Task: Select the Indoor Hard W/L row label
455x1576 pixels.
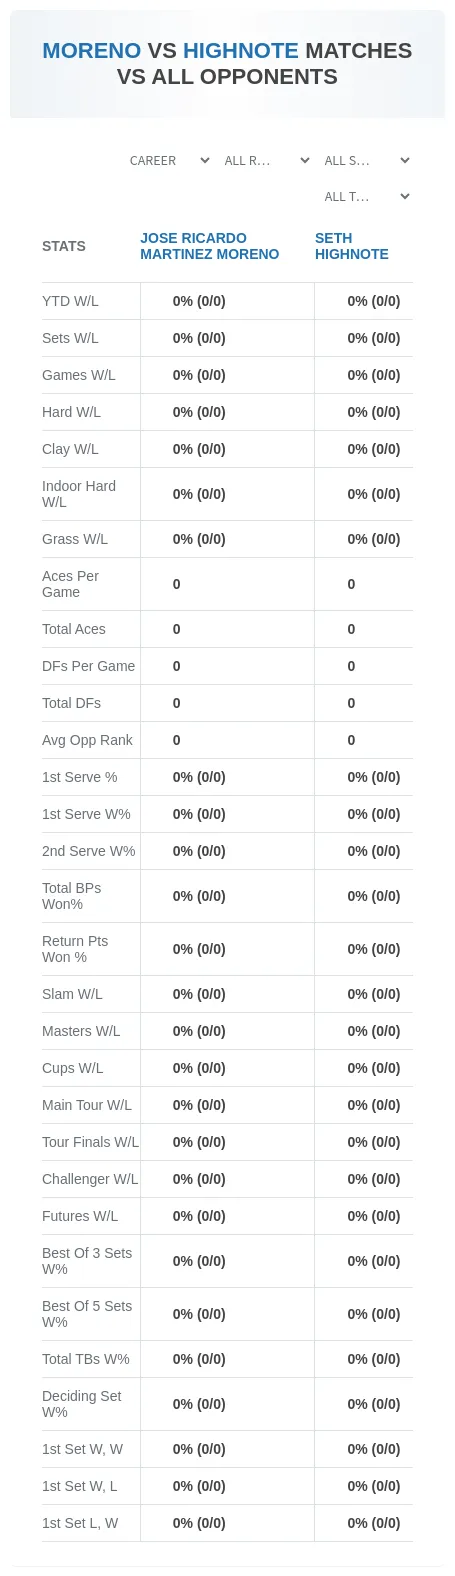Action: pos(79,494)
